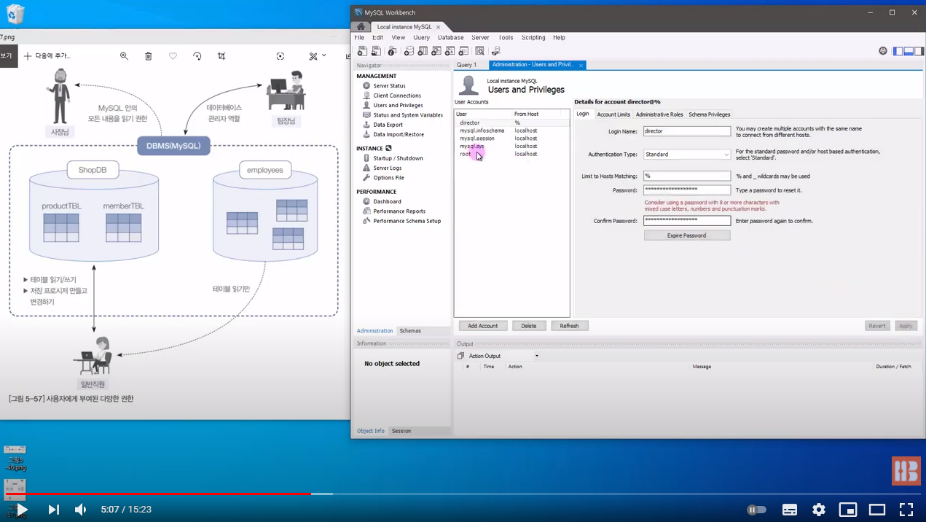The image size is (926, 522).
Task: Open the Authentication Type dropdown
Action: pos(687,155)
